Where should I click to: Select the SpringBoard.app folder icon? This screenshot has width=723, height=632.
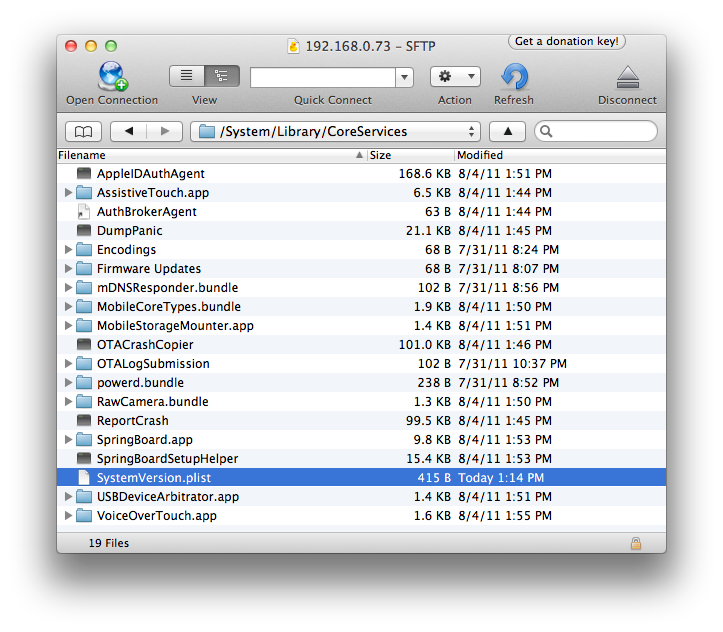click(x=84, y=439)
